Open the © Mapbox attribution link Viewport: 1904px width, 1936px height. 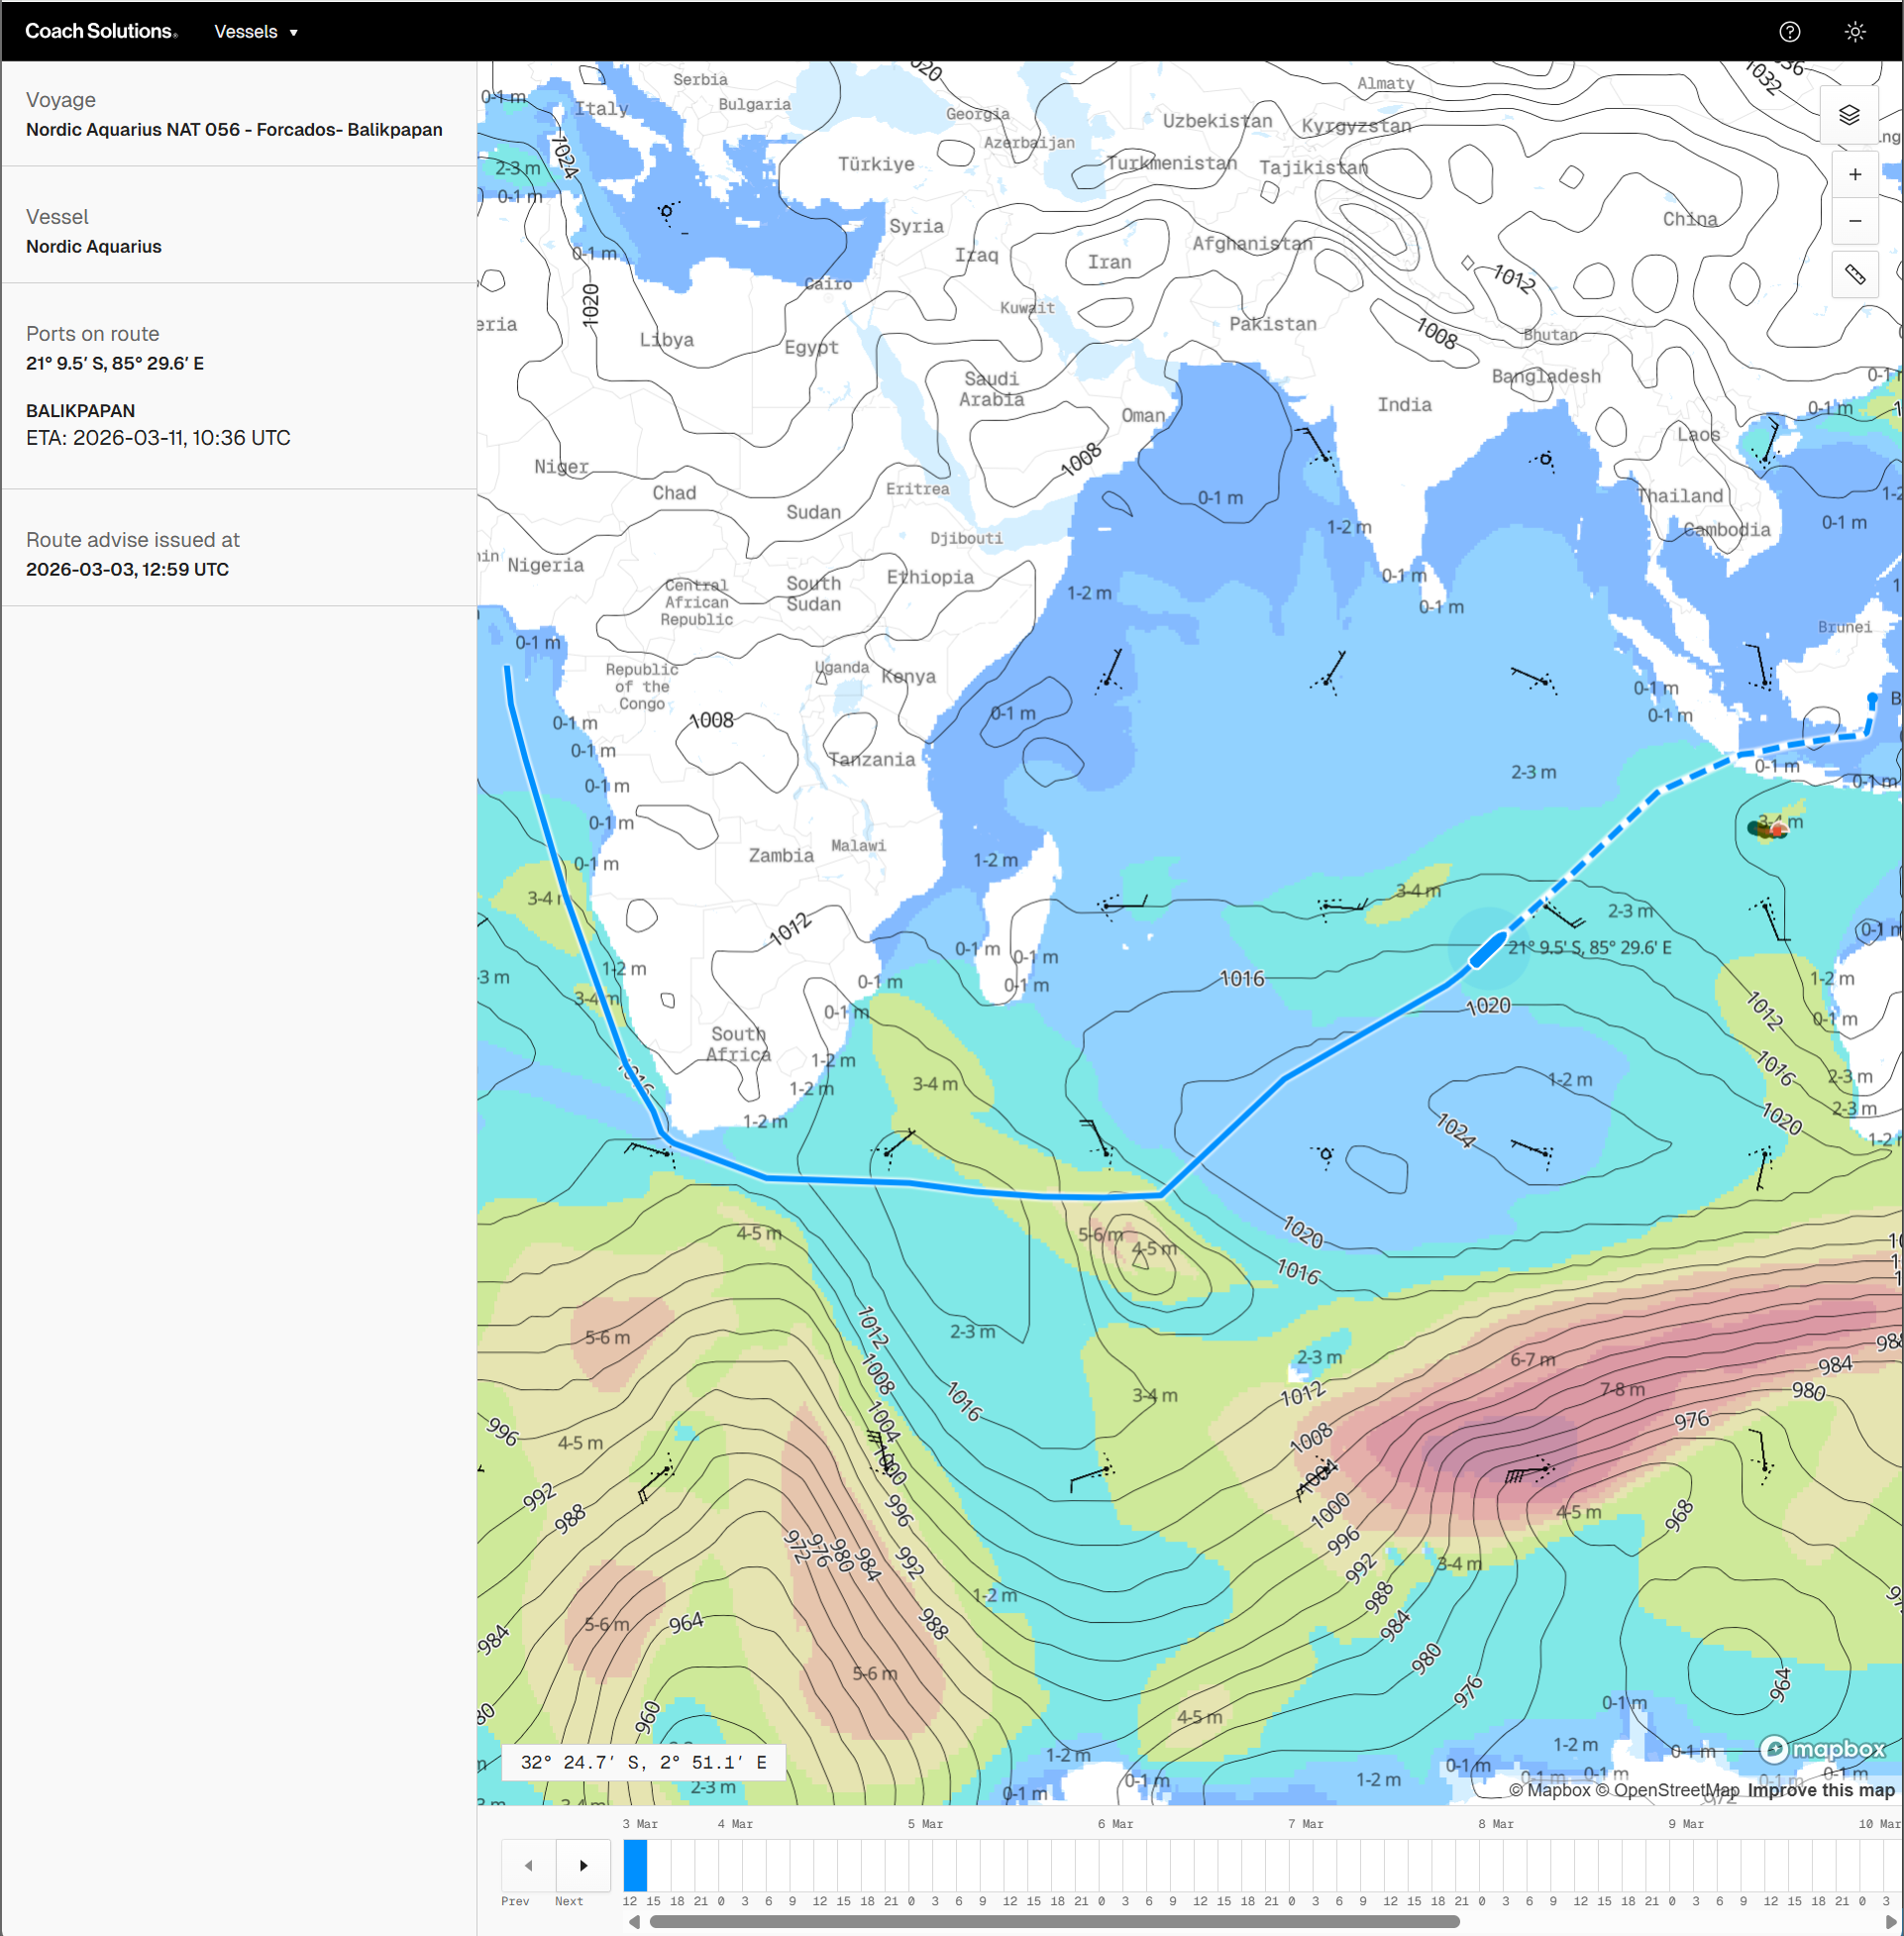[1549, 1790]
